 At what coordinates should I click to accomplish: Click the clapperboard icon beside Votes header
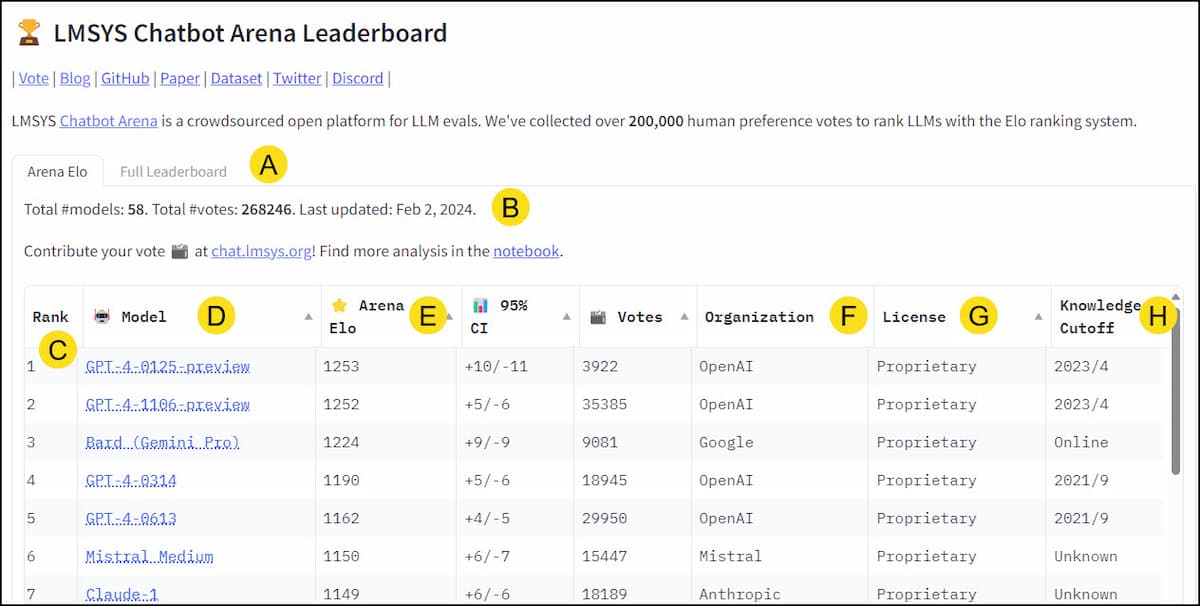(x=599, y=316)
